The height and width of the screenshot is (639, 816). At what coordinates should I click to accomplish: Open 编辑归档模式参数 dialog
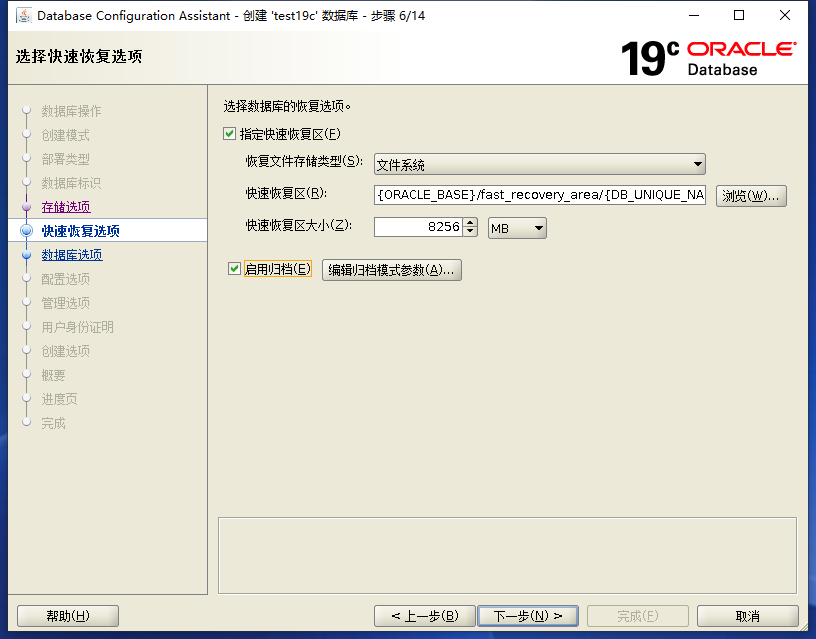(x=391, y=270)
